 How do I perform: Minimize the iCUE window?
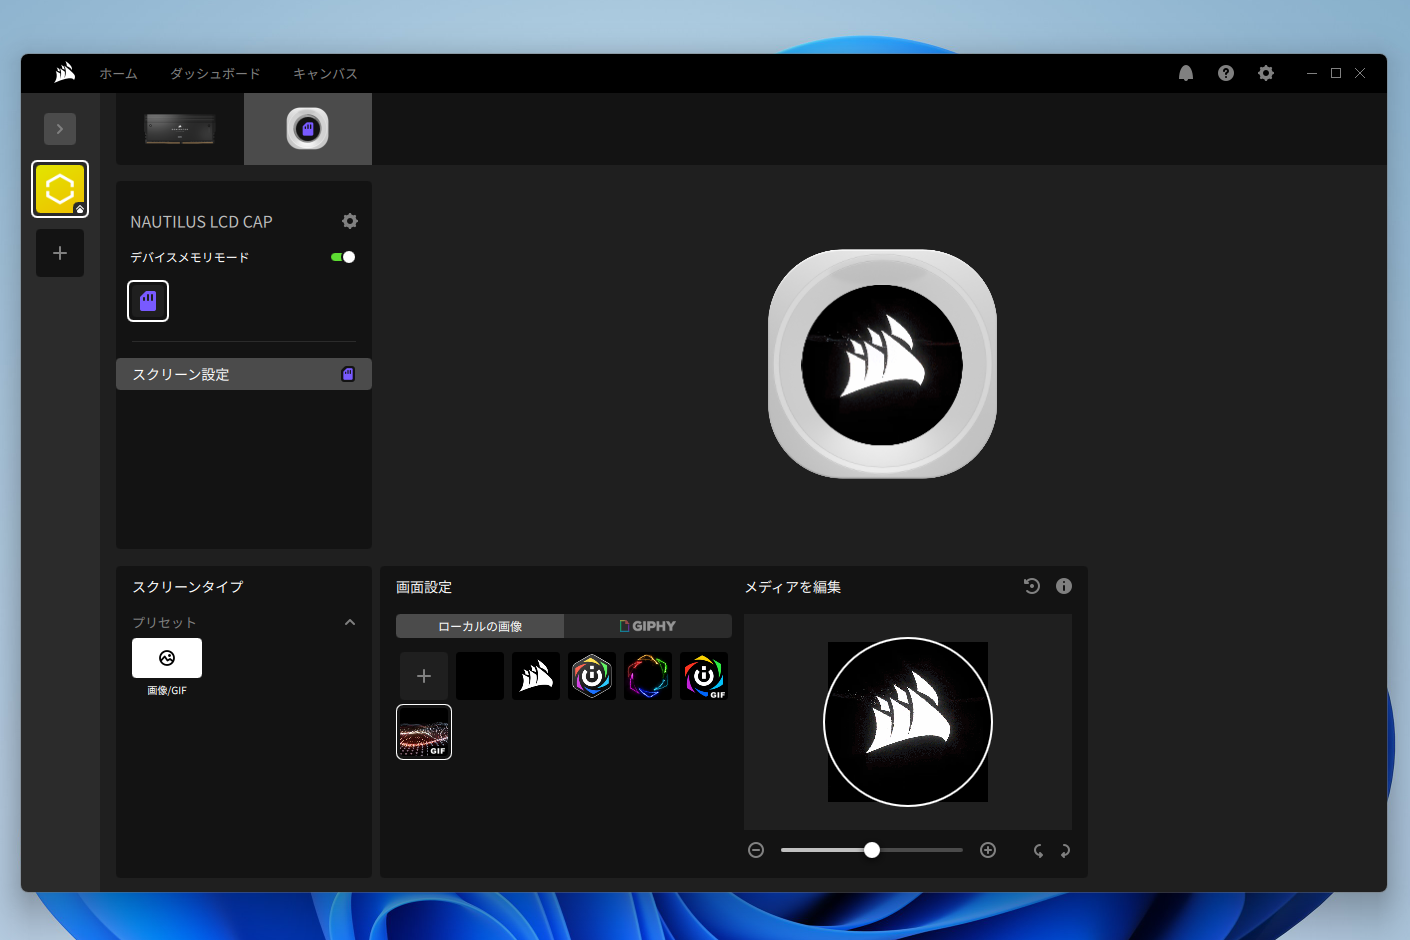pos(1312,73)
